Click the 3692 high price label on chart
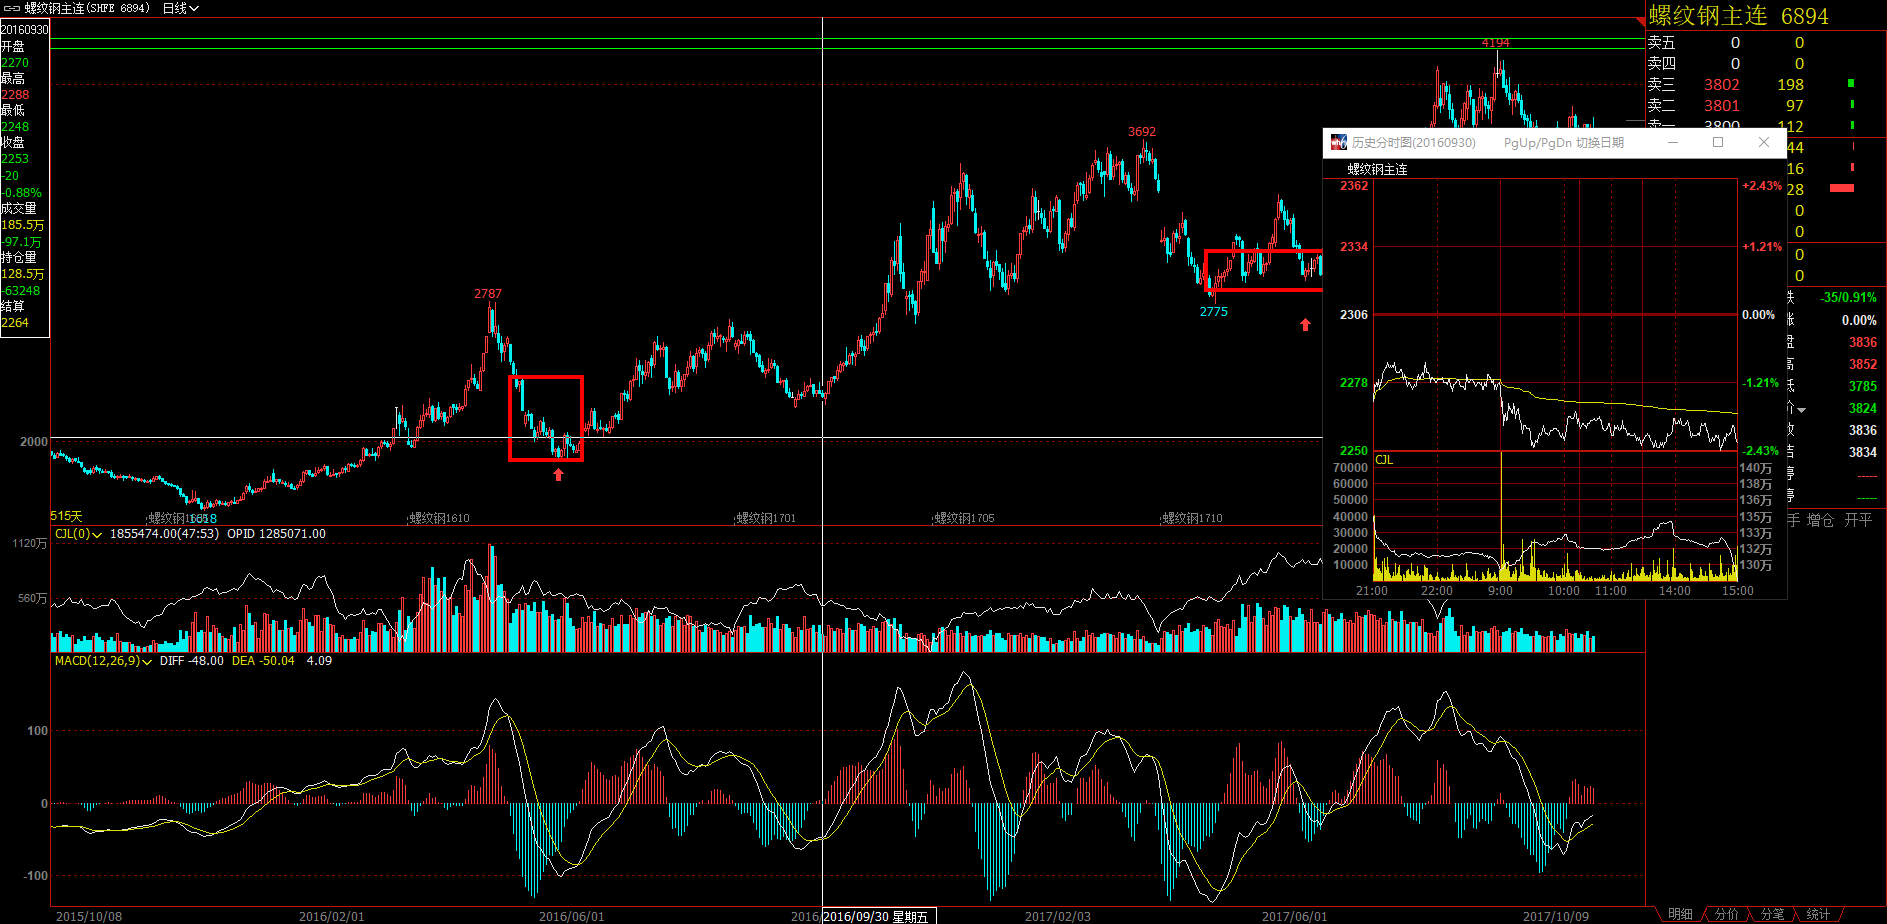 (x=1142, y=132)
